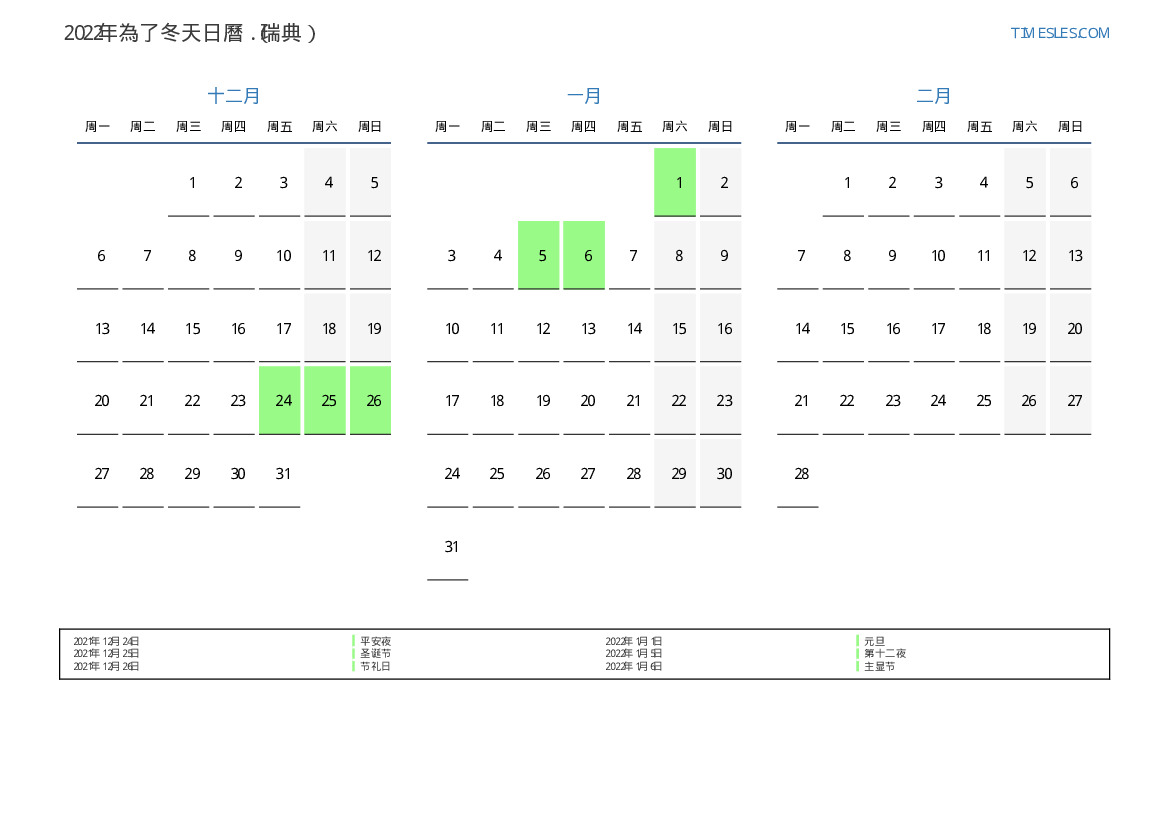The height and width of the screenshot is (827, 1169).
Task: Select January 20 in 一月
Action: pos(584,400)
